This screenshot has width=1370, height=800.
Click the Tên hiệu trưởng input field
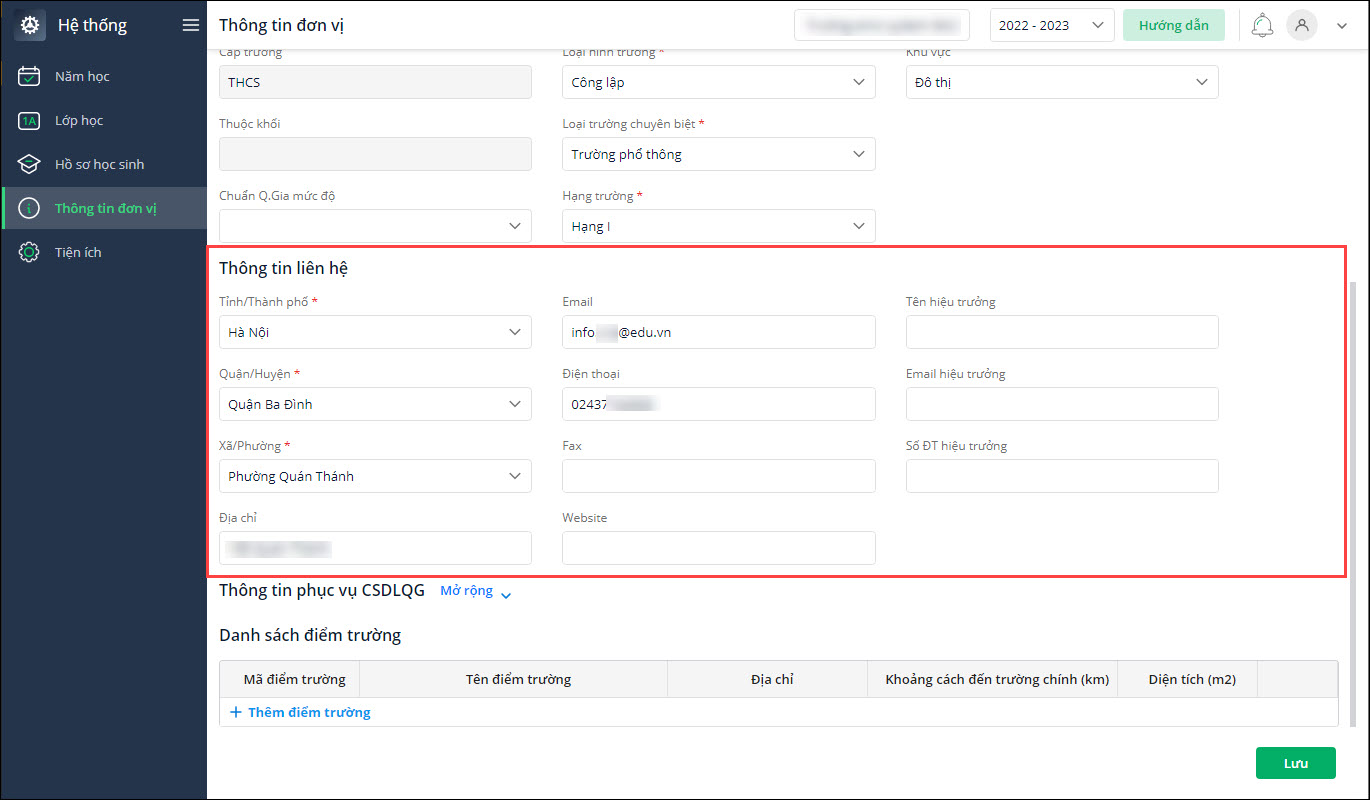point(1061,332)
